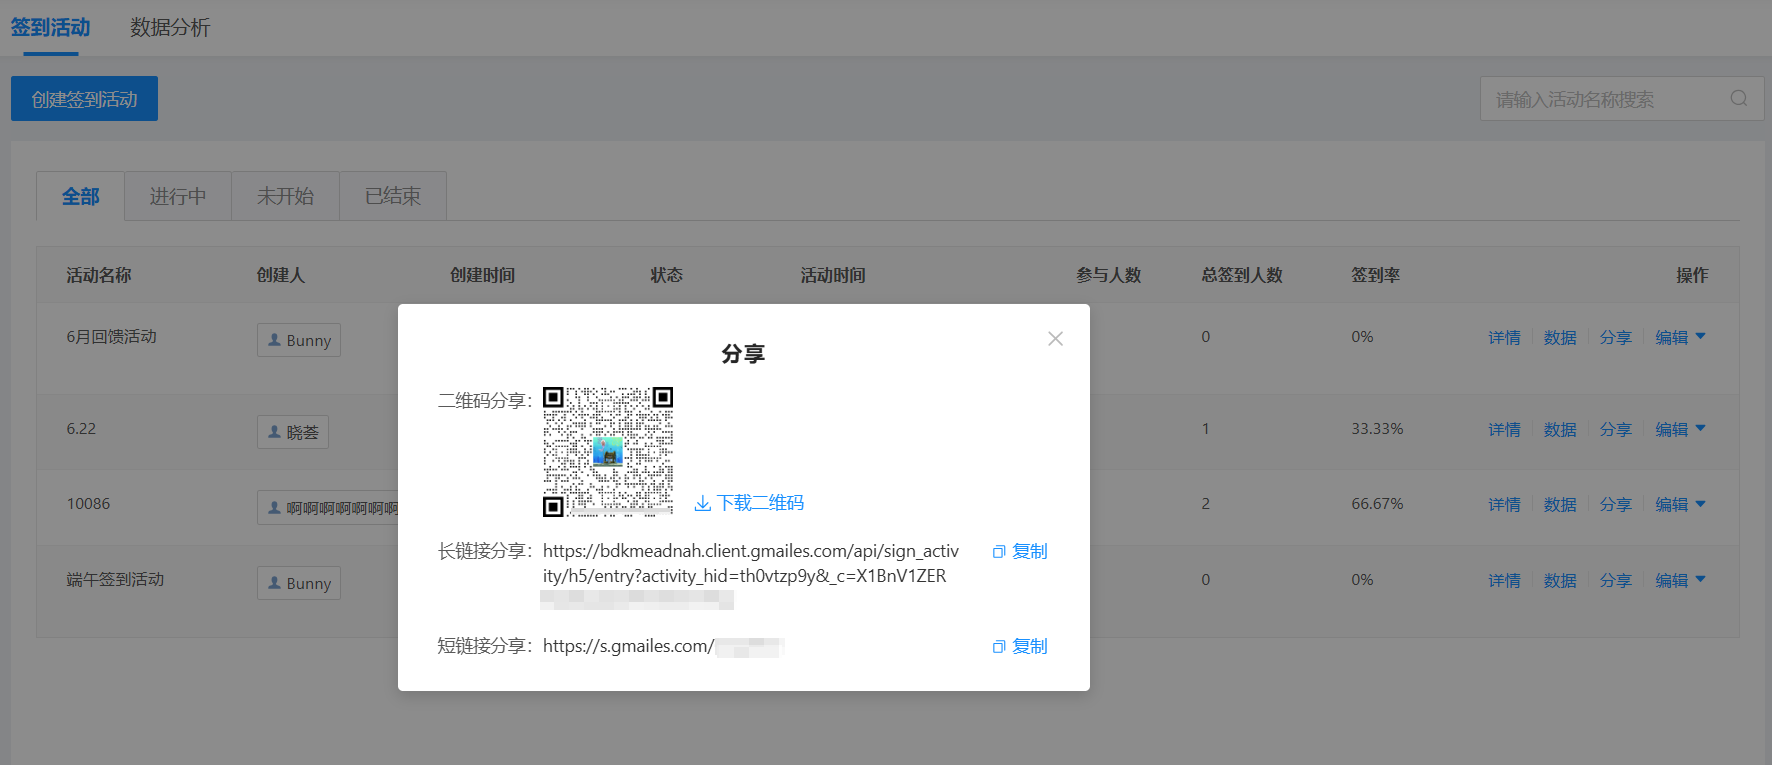The width and height of the screenshot is (1772, 765).
Task: Expand the 编辑 dropdown arrow for 10086
Action: tap(1701, 504)
